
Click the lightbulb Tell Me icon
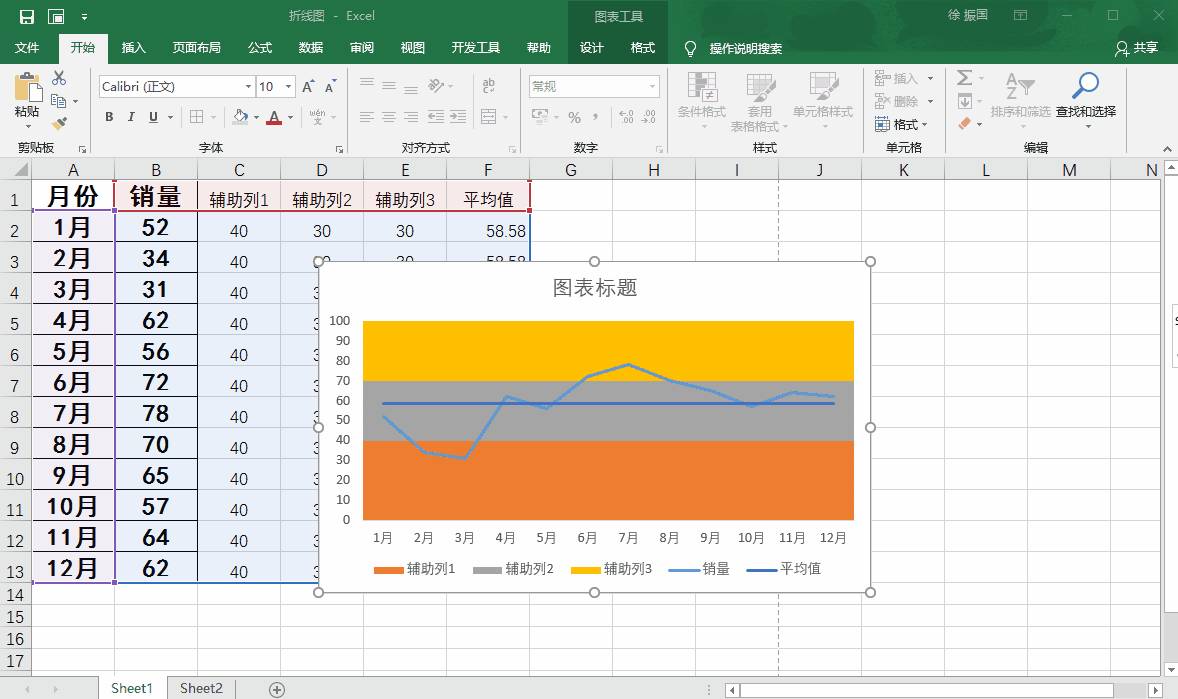[690, 49]
